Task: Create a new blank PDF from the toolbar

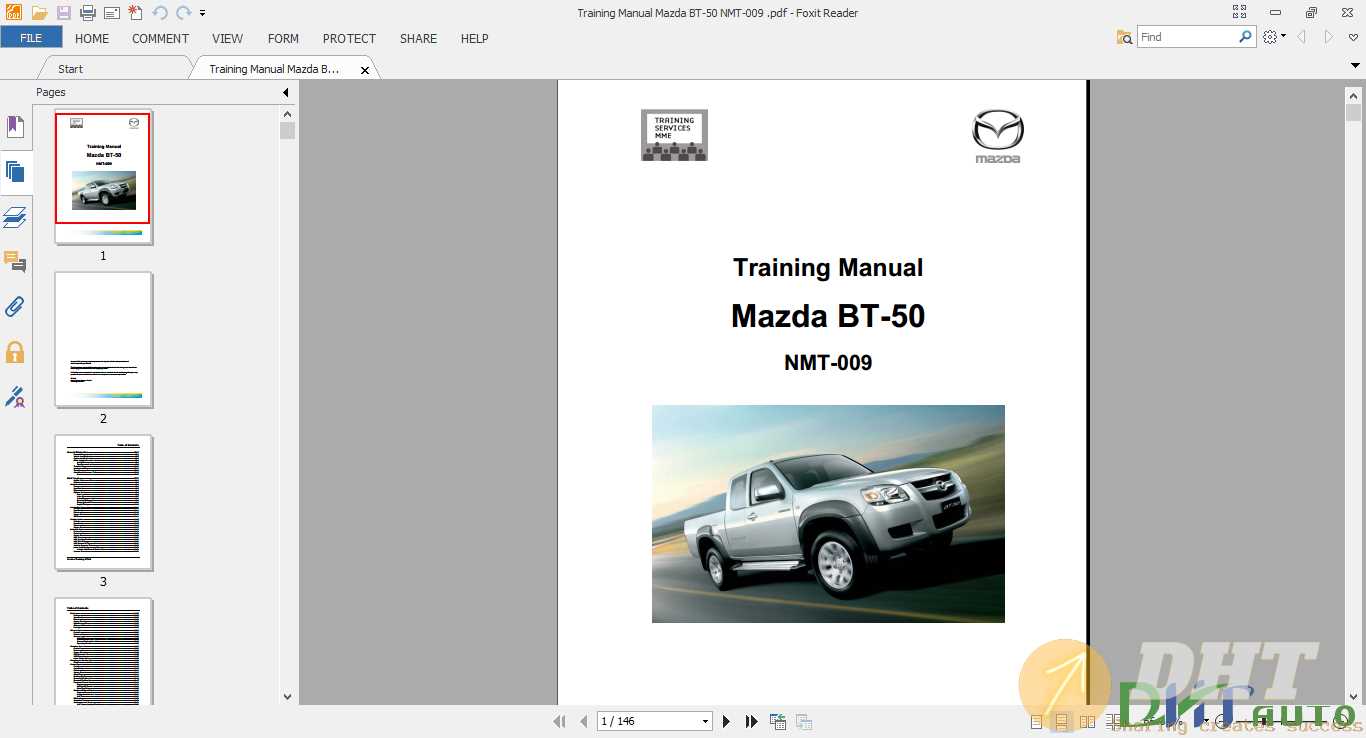Action: pyautogui.click(x=136, y=13)
